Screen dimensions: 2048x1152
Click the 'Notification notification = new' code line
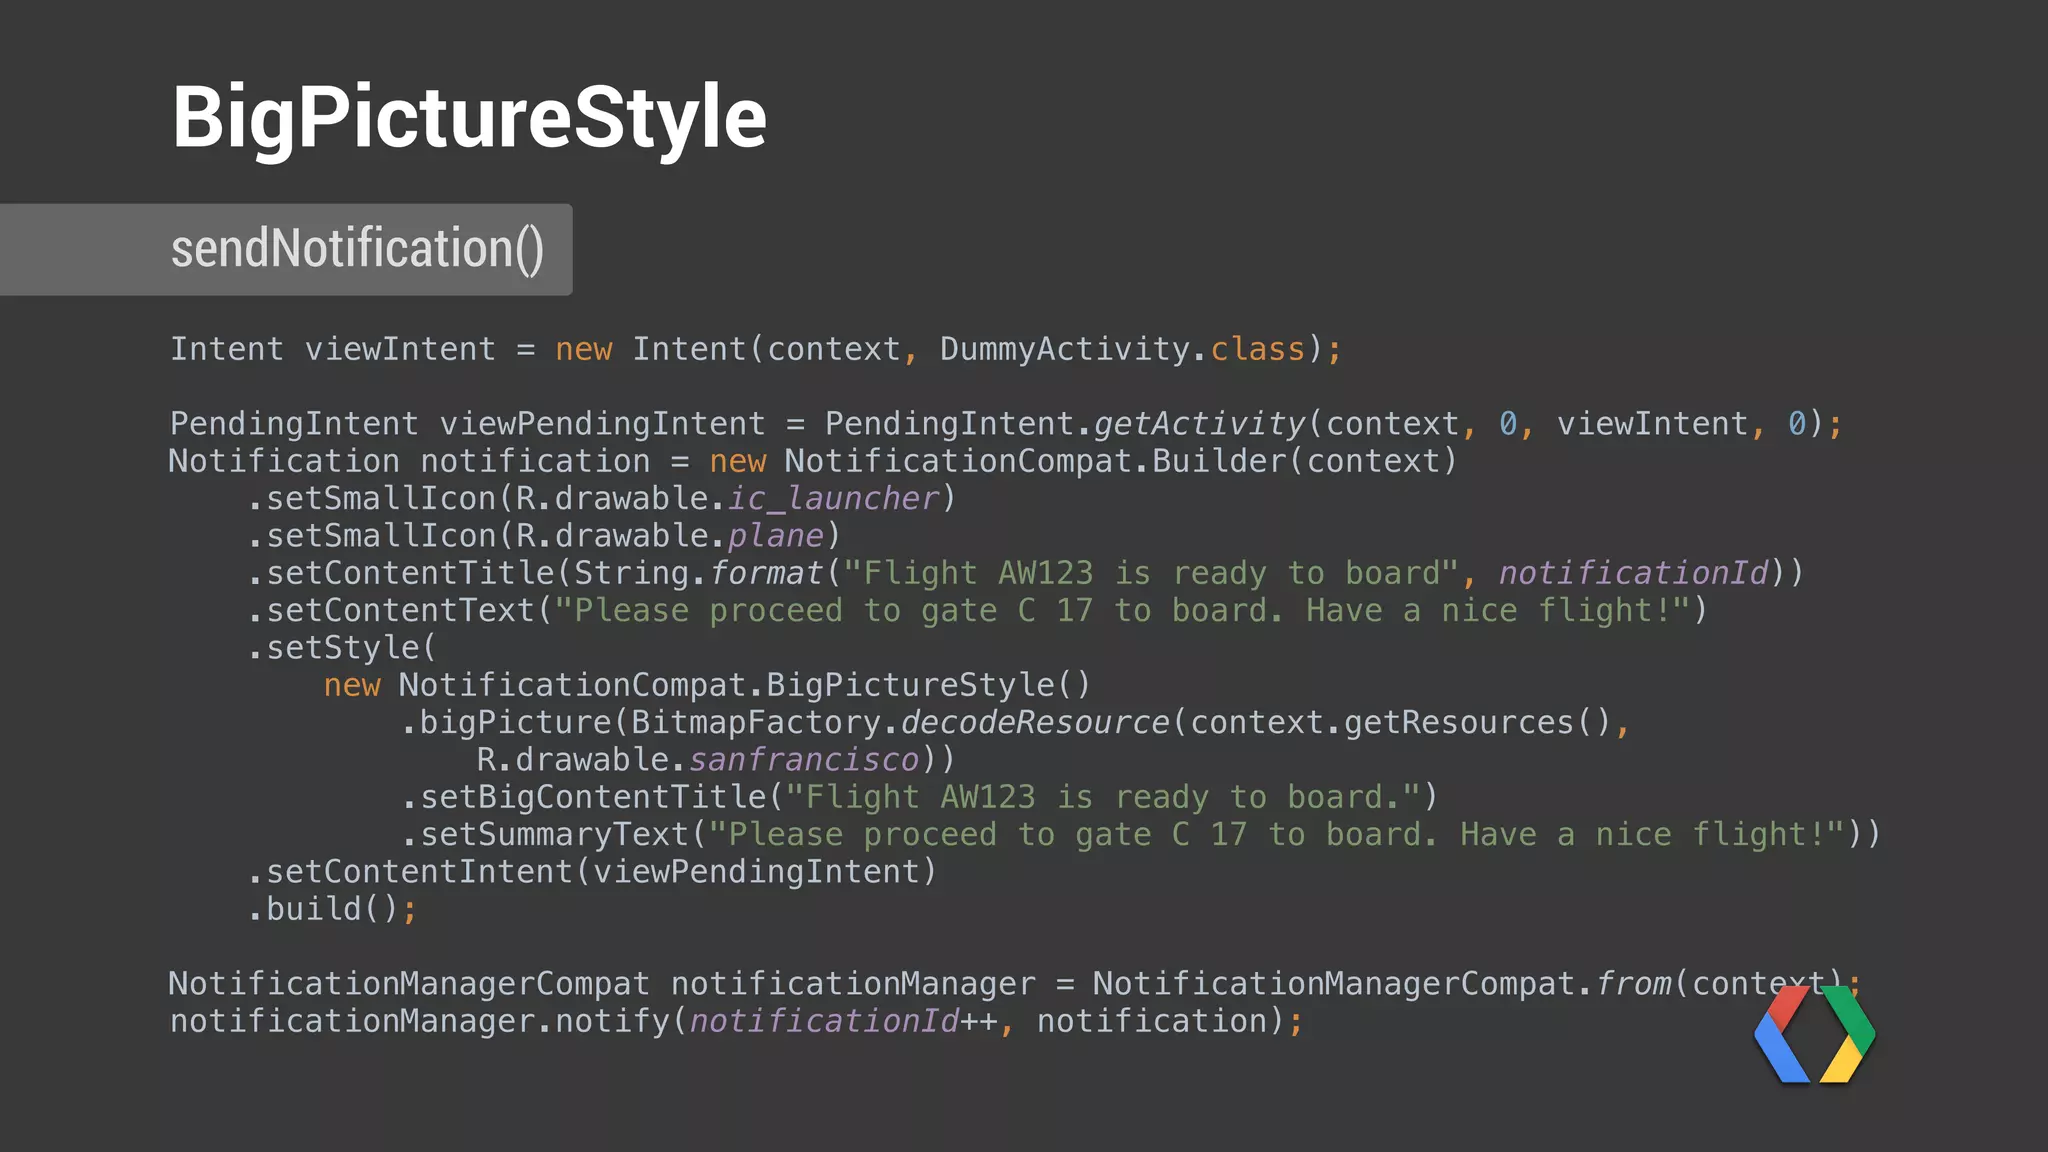[814, 461]
